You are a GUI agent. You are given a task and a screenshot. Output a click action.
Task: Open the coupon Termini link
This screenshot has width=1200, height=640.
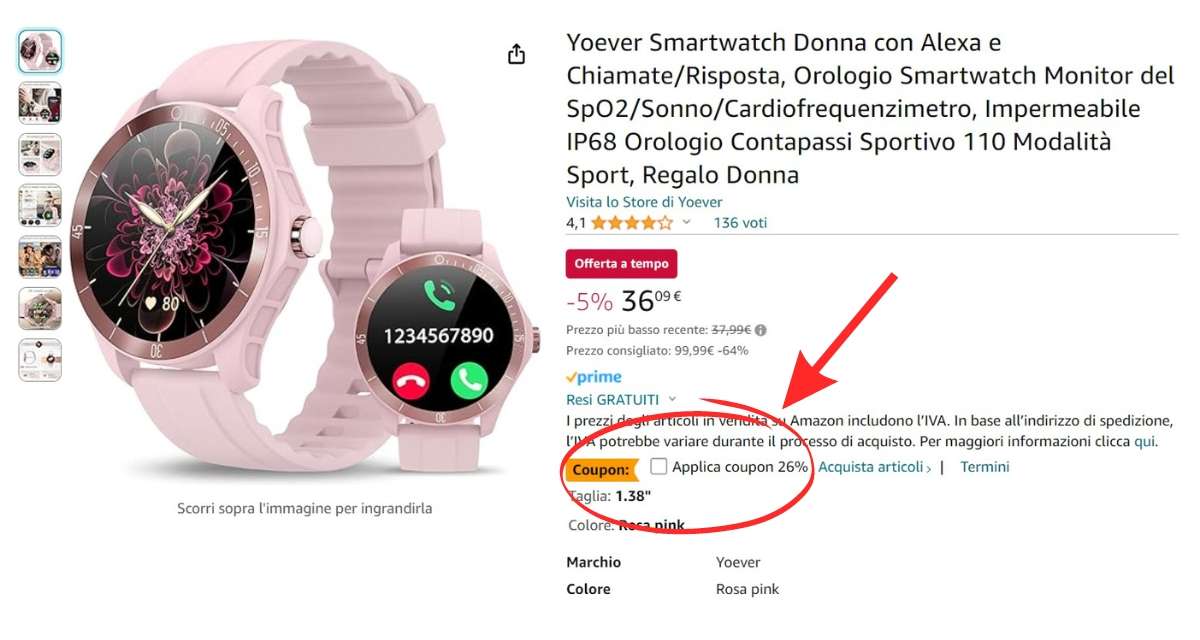click(985, 467)
